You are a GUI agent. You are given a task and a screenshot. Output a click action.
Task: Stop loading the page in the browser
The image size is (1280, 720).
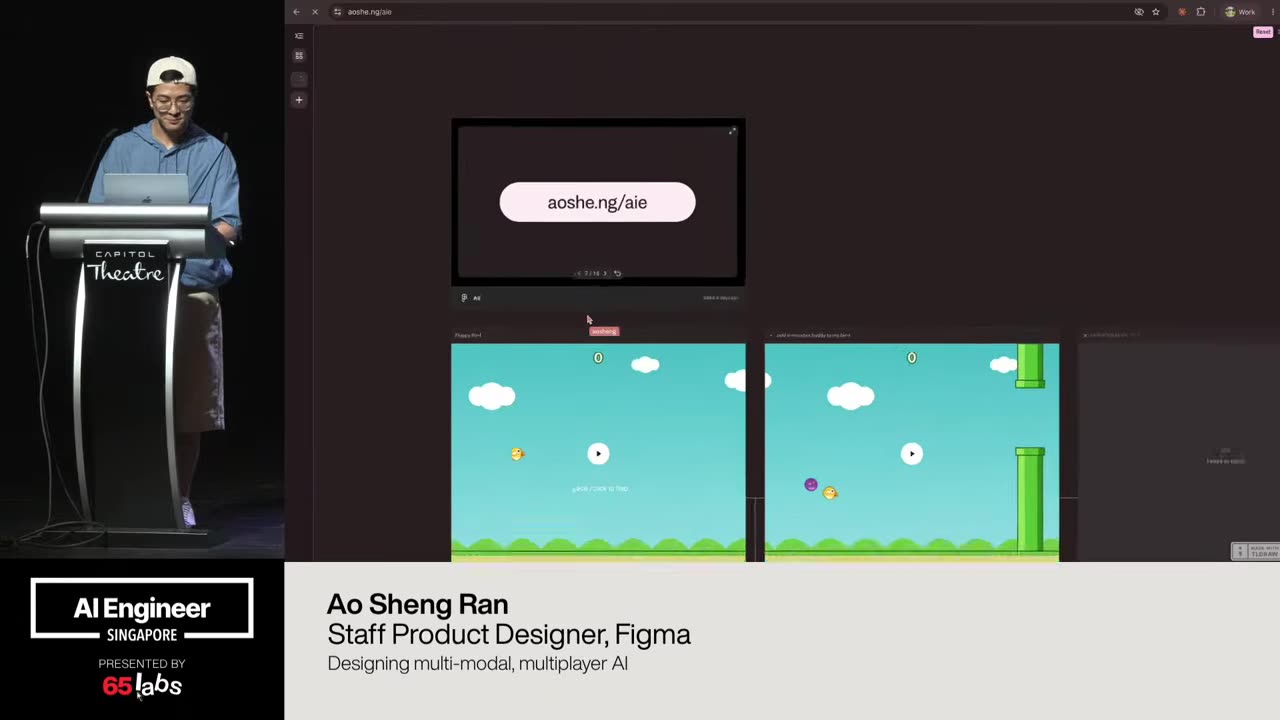tap(314, 12)
